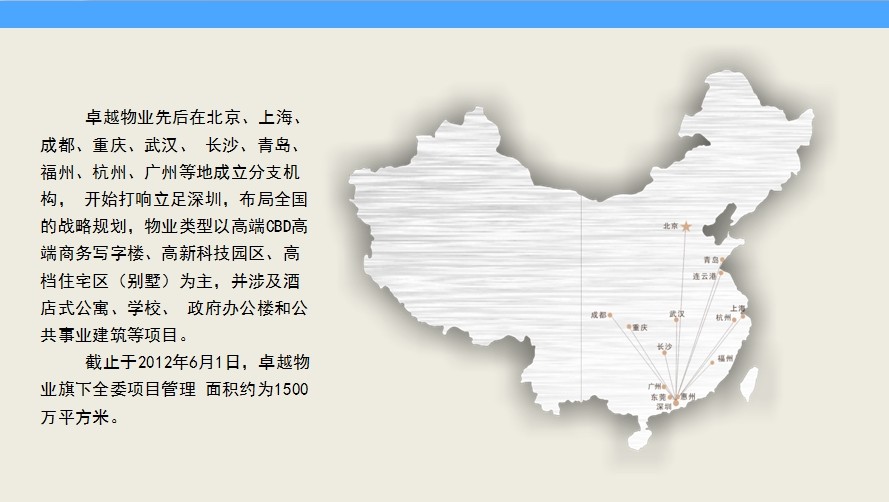
Task: Click the 成都 map label
Action: pyautogui.click(x=598, y=315)
